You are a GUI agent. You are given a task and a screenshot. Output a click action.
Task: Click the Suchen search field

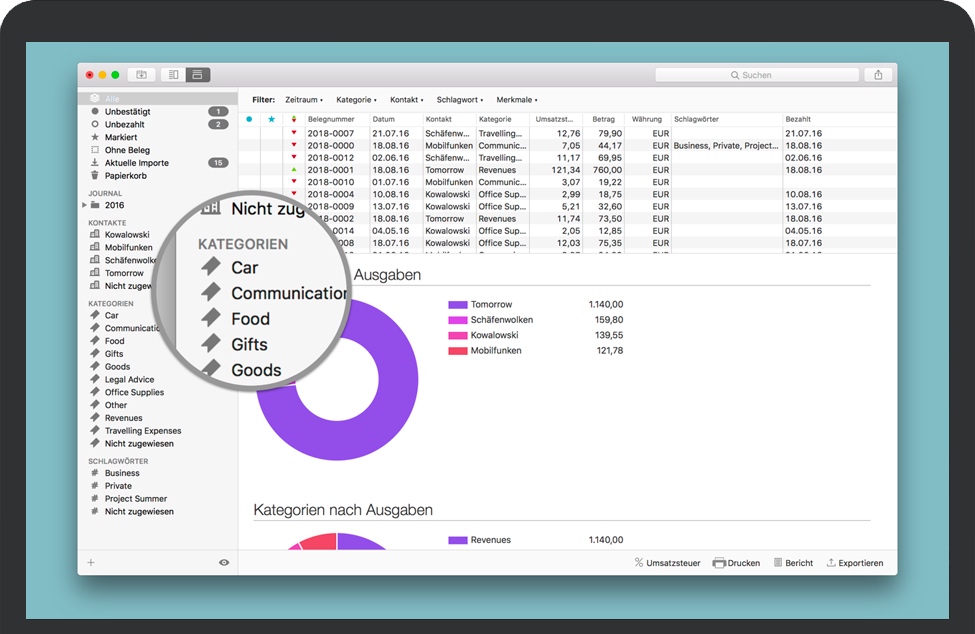(757, 75)
